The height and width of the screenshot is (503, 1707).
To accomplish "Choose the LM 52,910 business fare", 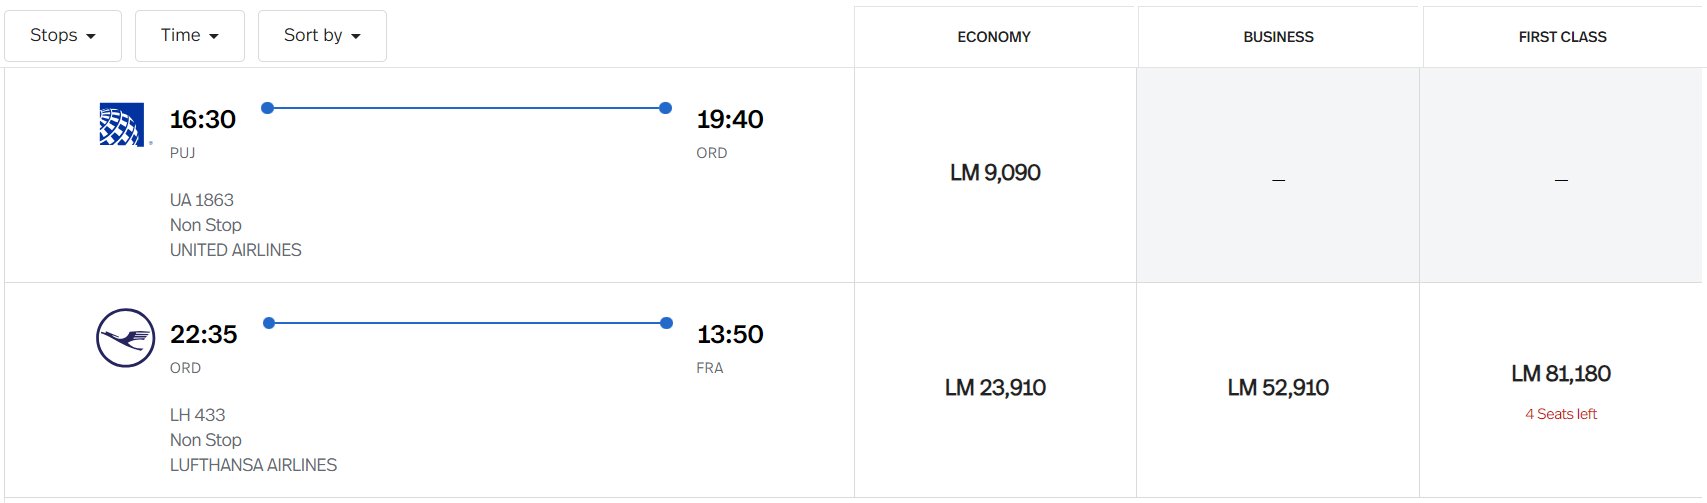I will [1278, 388].
